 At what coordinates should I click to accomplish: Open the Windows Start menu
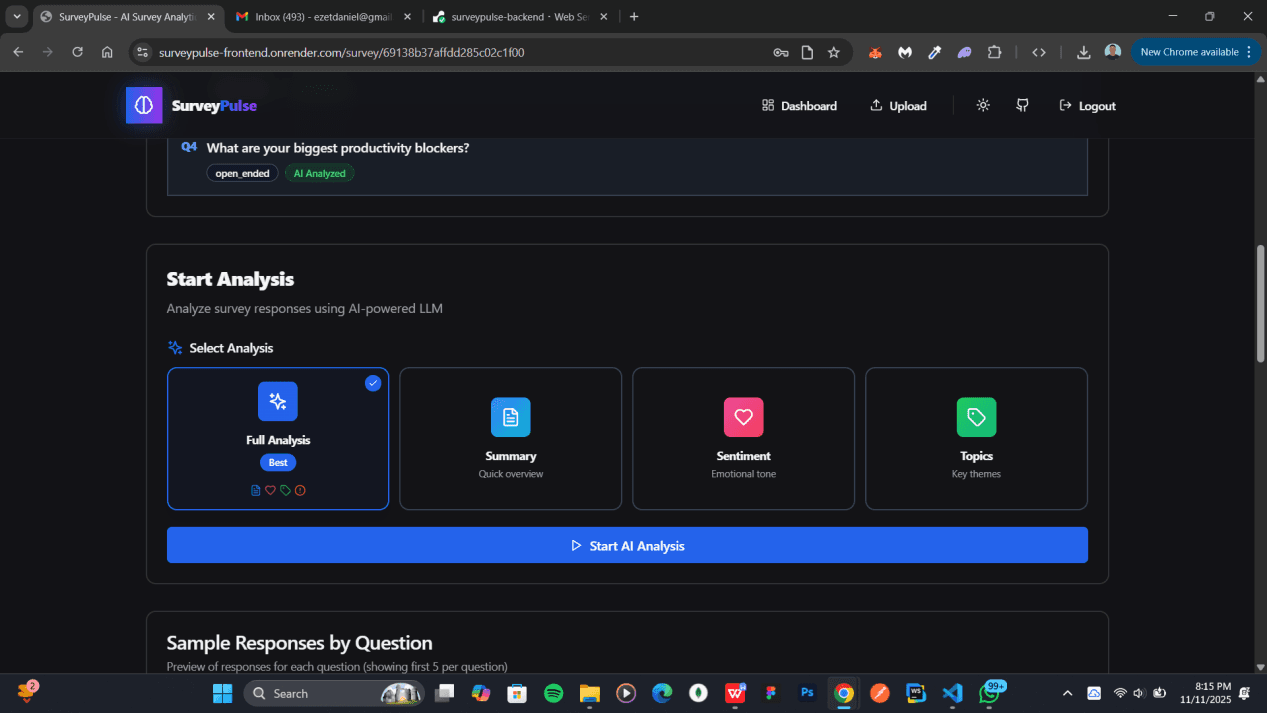[x=222, y=693]
